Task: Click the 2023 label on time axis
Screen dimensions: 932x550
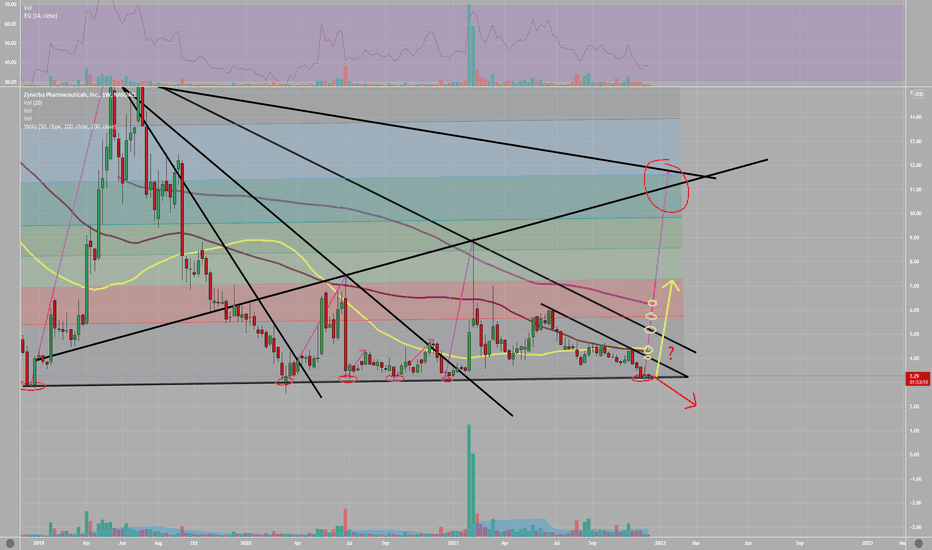Action: (867, 543)
